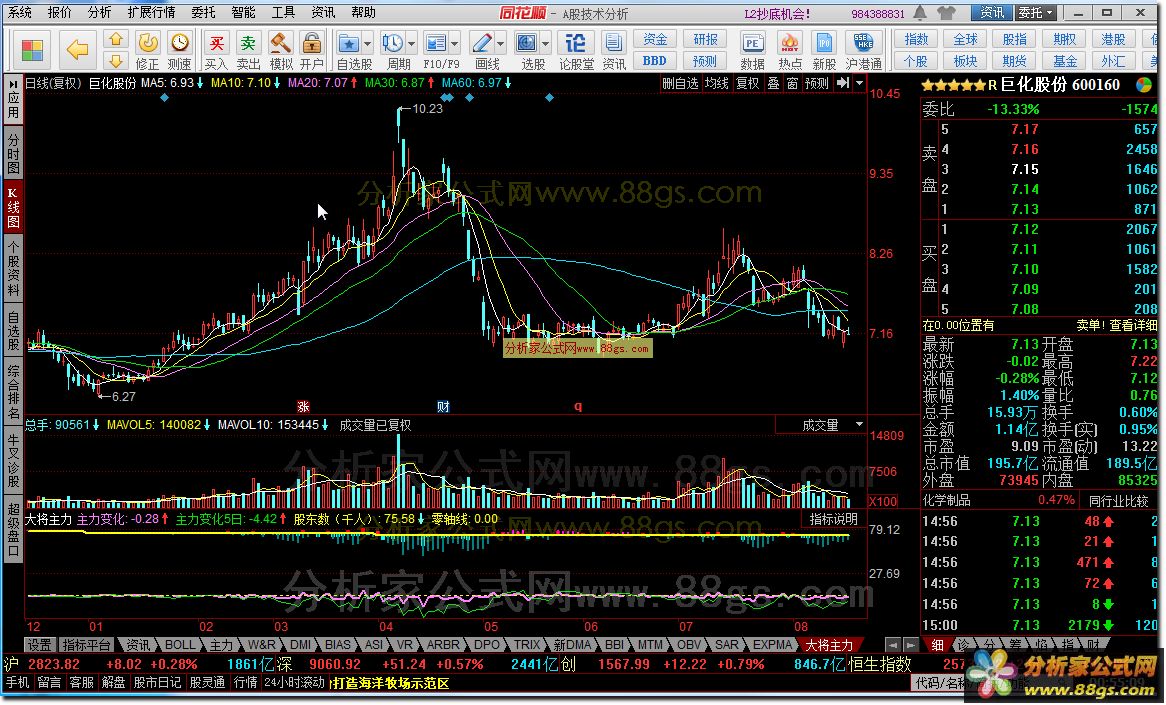
Task: Open the 个股资料 sidebar tab
Action: click(x=13, y=268)
